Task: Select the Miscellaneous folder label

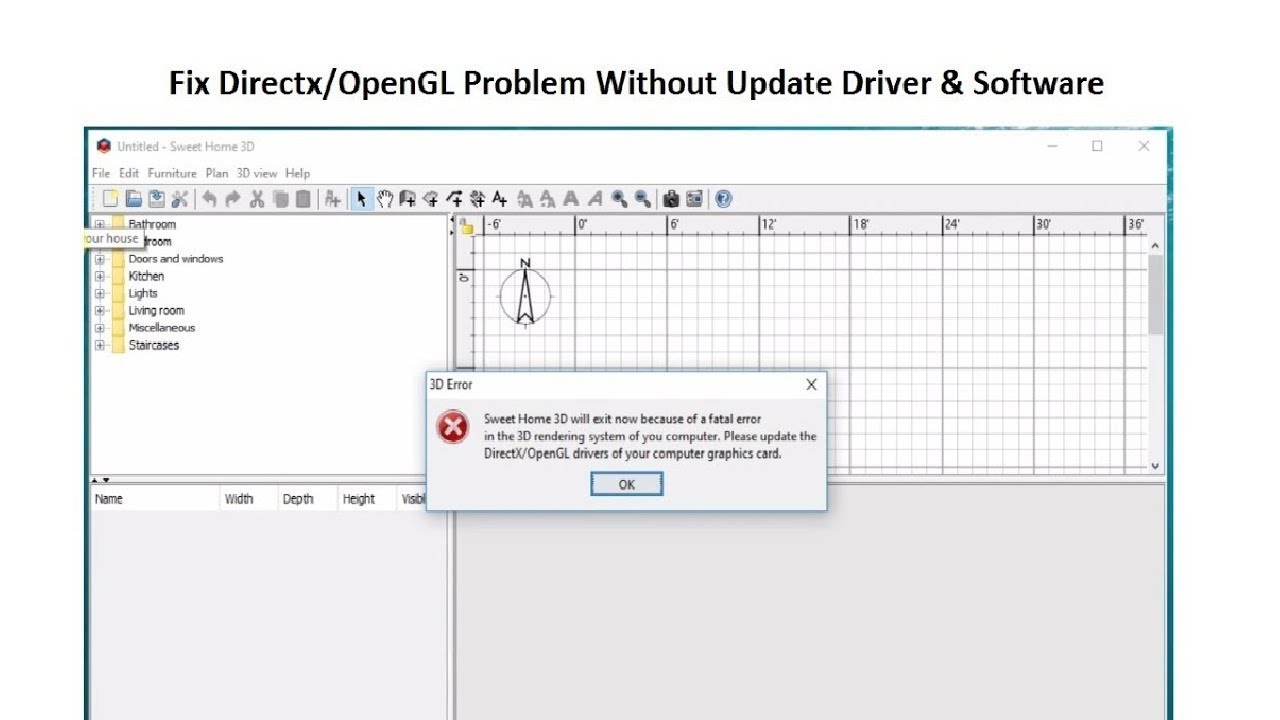Action: click(162, 328)
